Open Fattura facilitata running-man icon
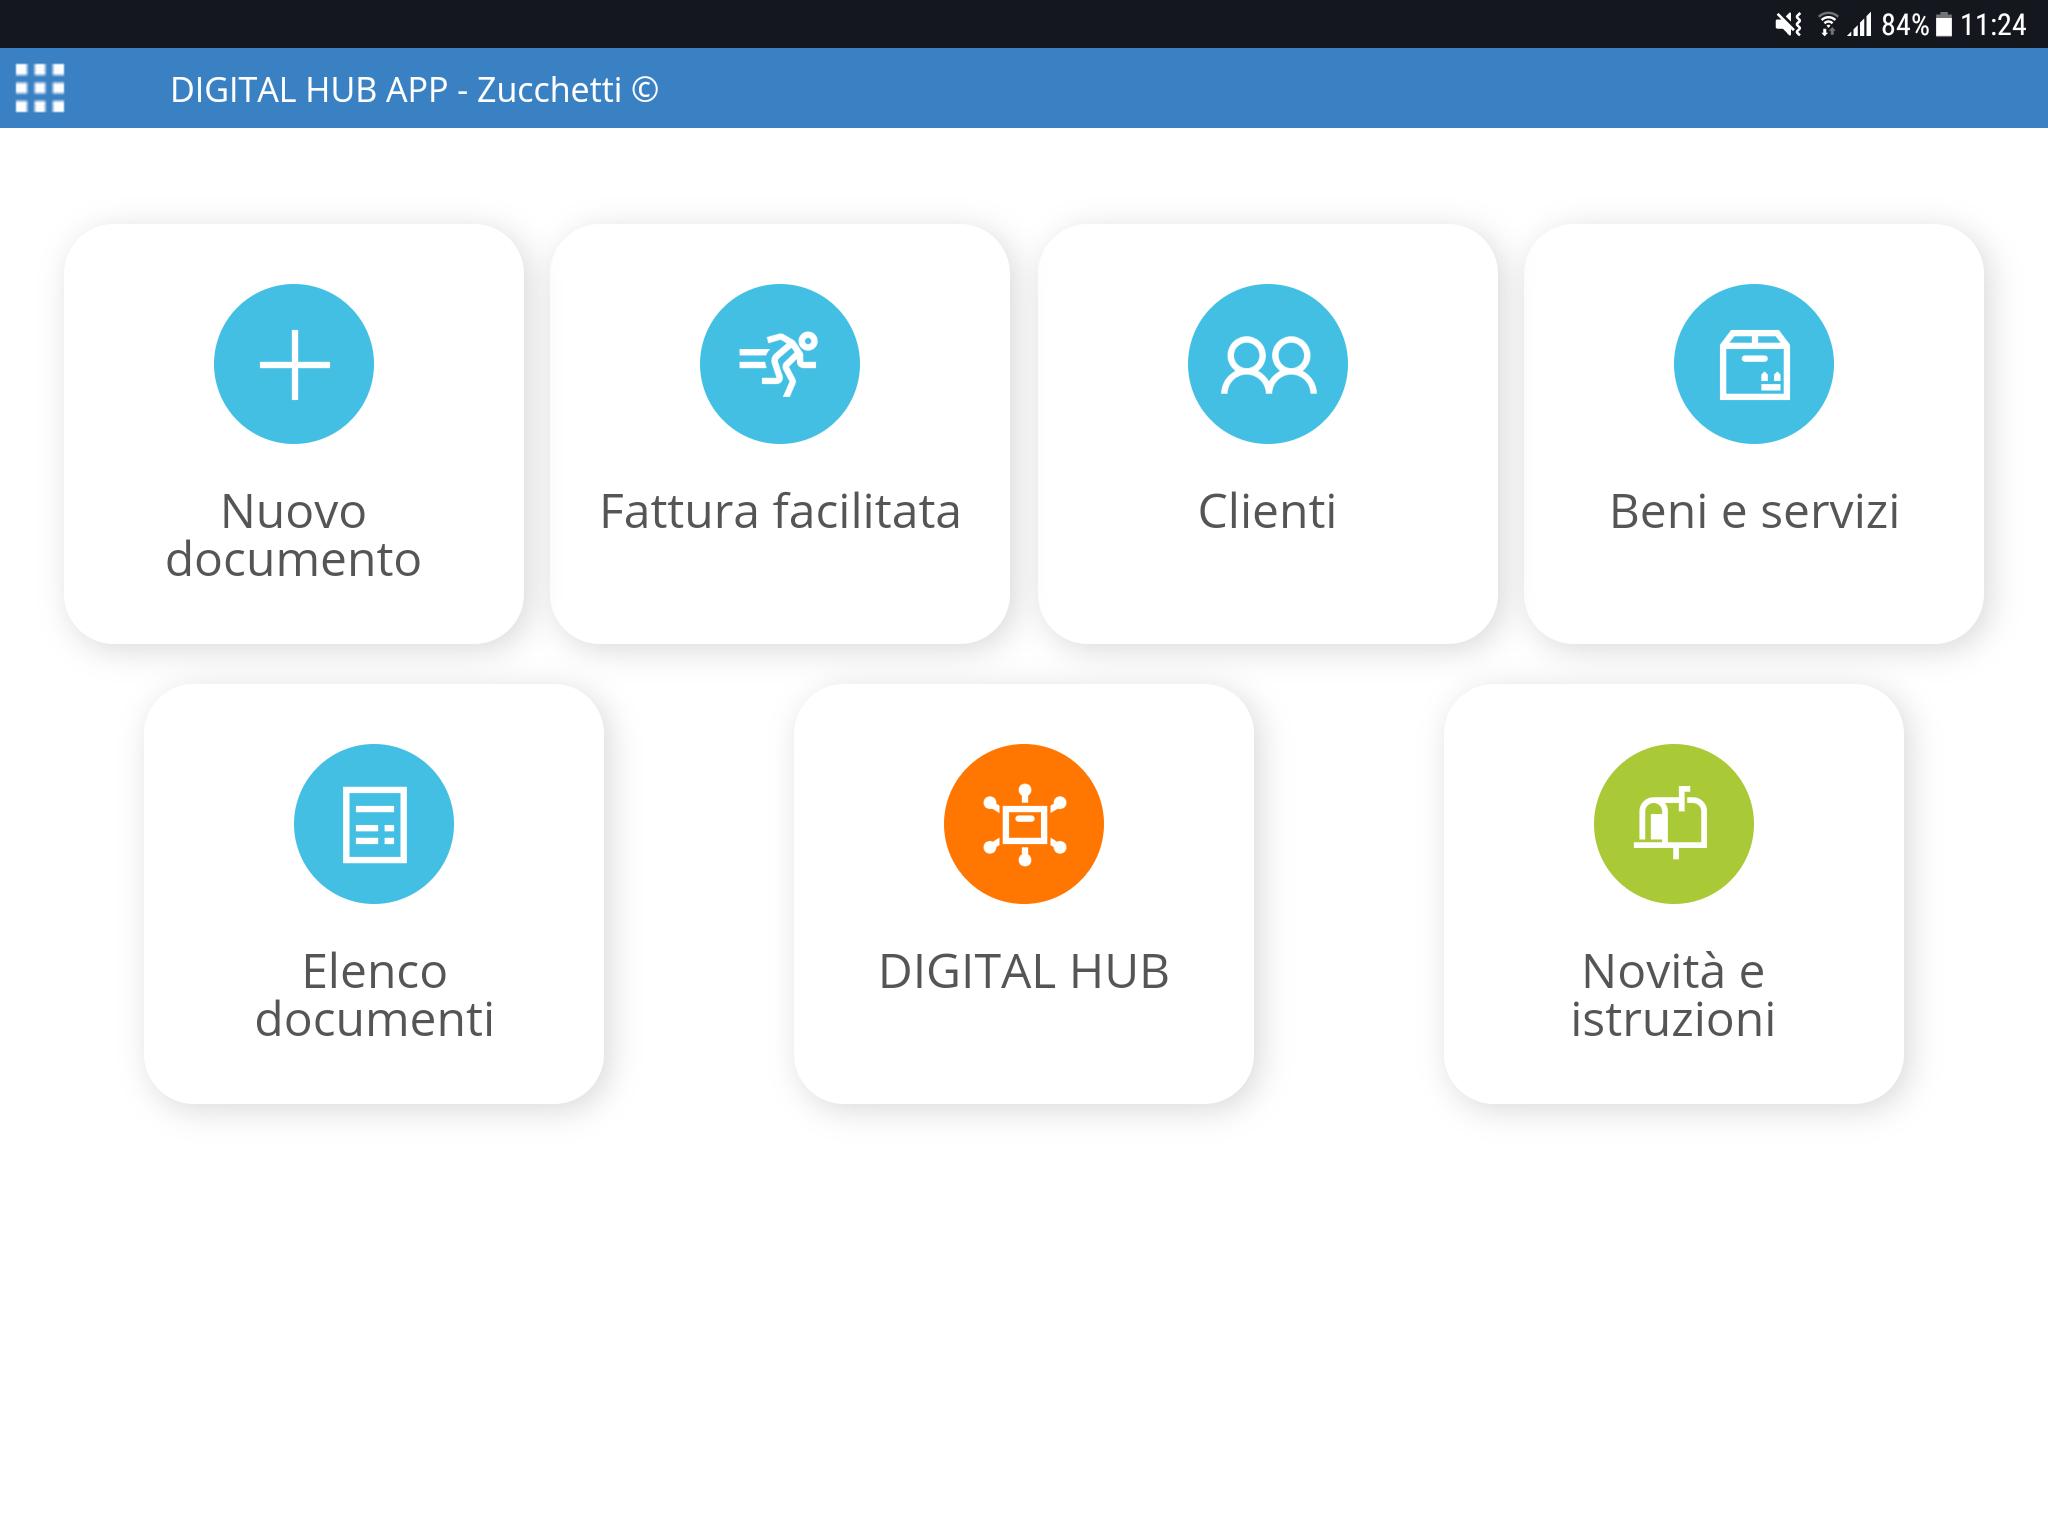Viewport: 2048px width, 1536px height. point(780,364)
